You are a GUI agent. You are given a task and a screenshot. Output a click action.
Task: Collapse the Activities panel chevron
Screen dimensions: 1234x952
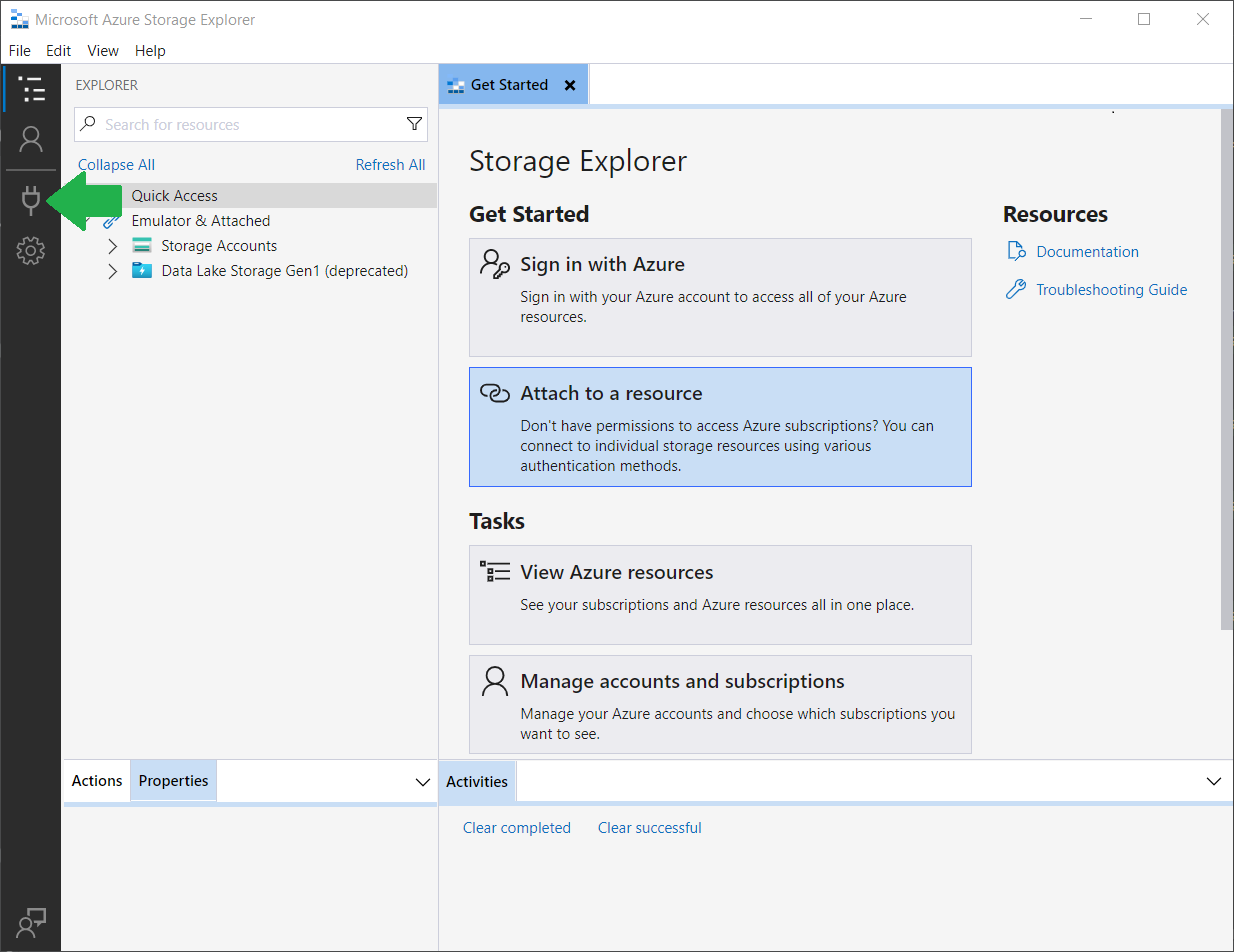(1214, 781)
